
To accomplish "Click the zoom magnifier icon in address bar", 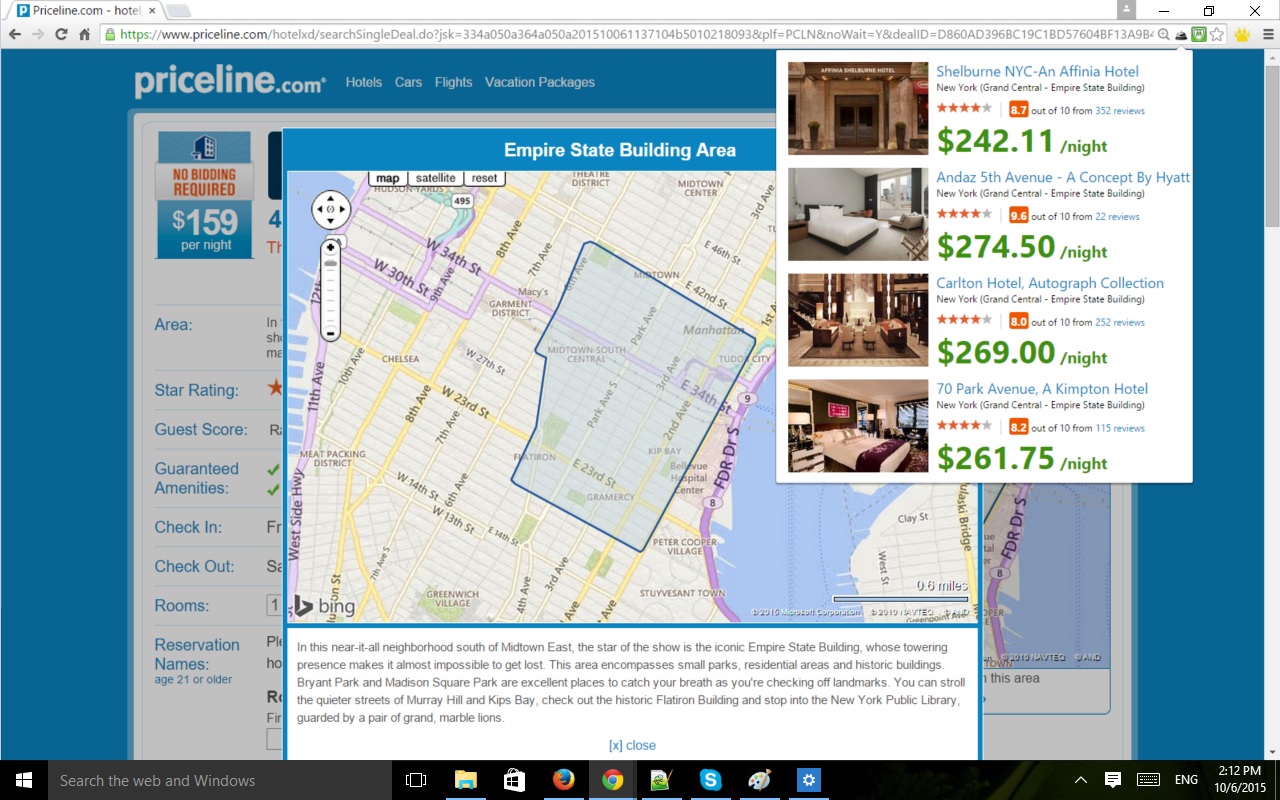I will pos(1164,34).
